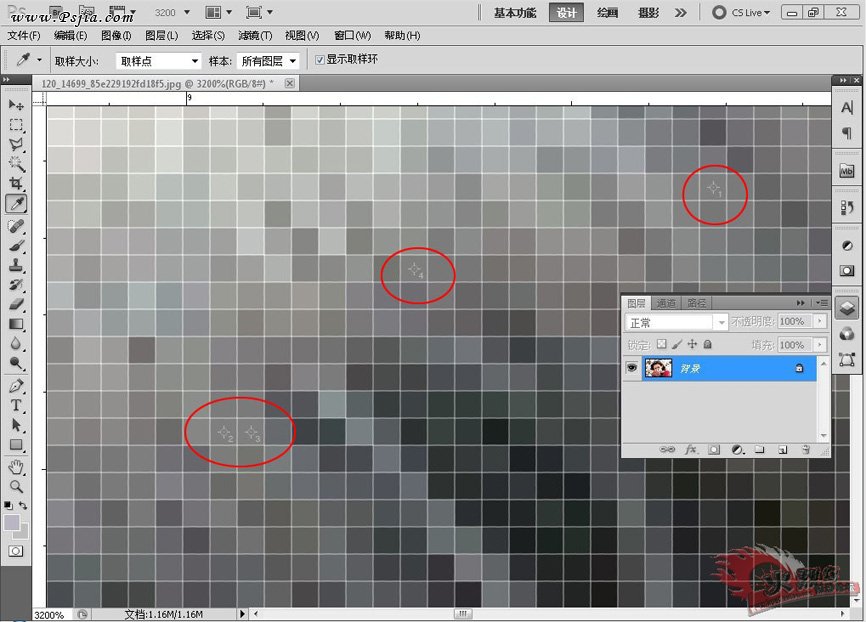The width and height of the screenshot is (866, 622).
Task: Switch to the 路径 tab
Action: tap(696, 303)
